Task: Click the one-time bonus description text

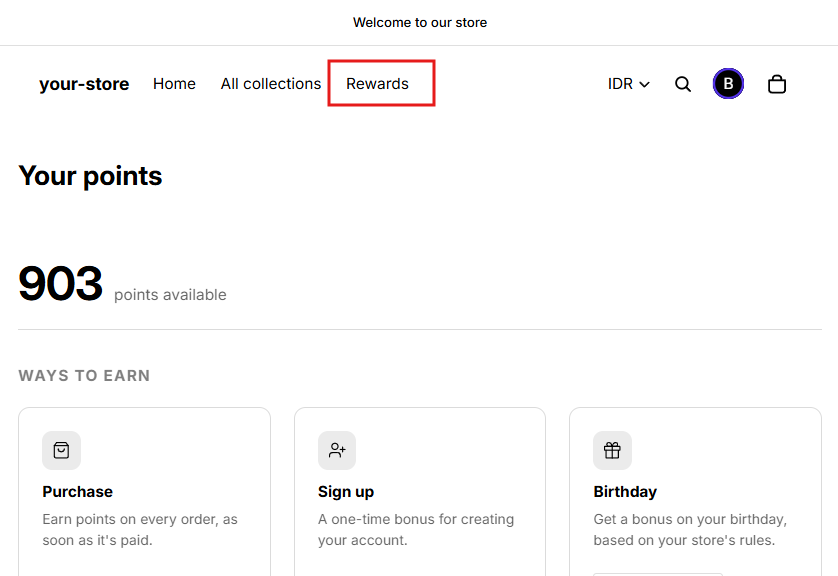Action: point(416,530)
